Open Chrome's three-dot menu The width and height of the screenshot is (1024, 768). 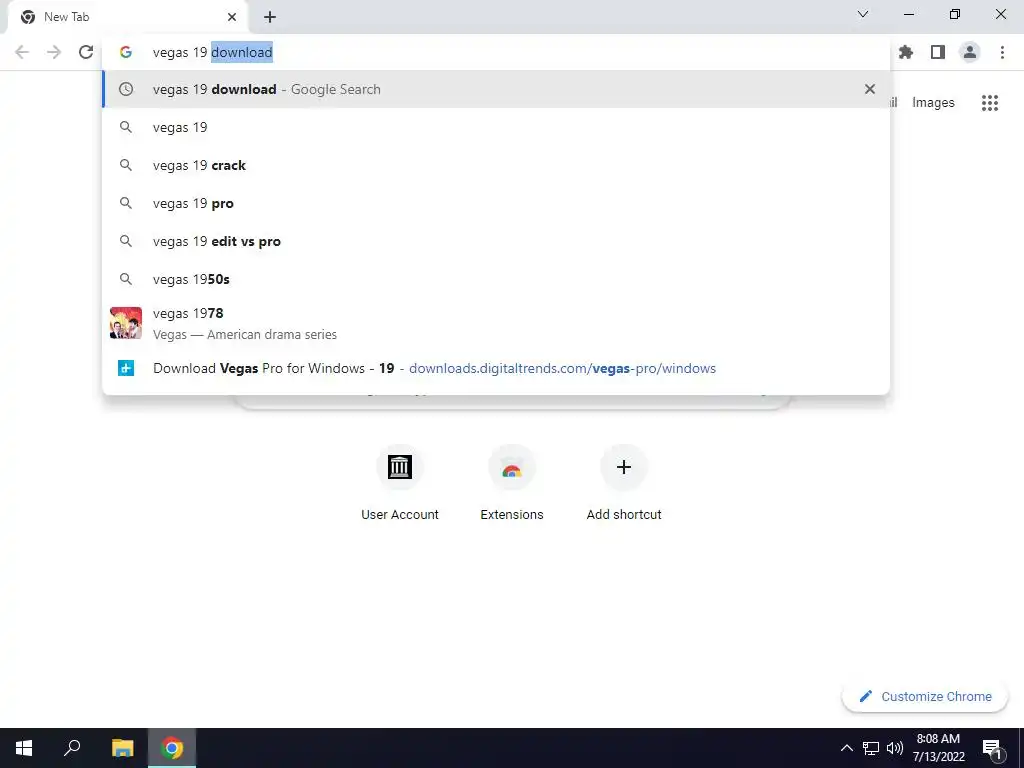(x=1002, y=52)
